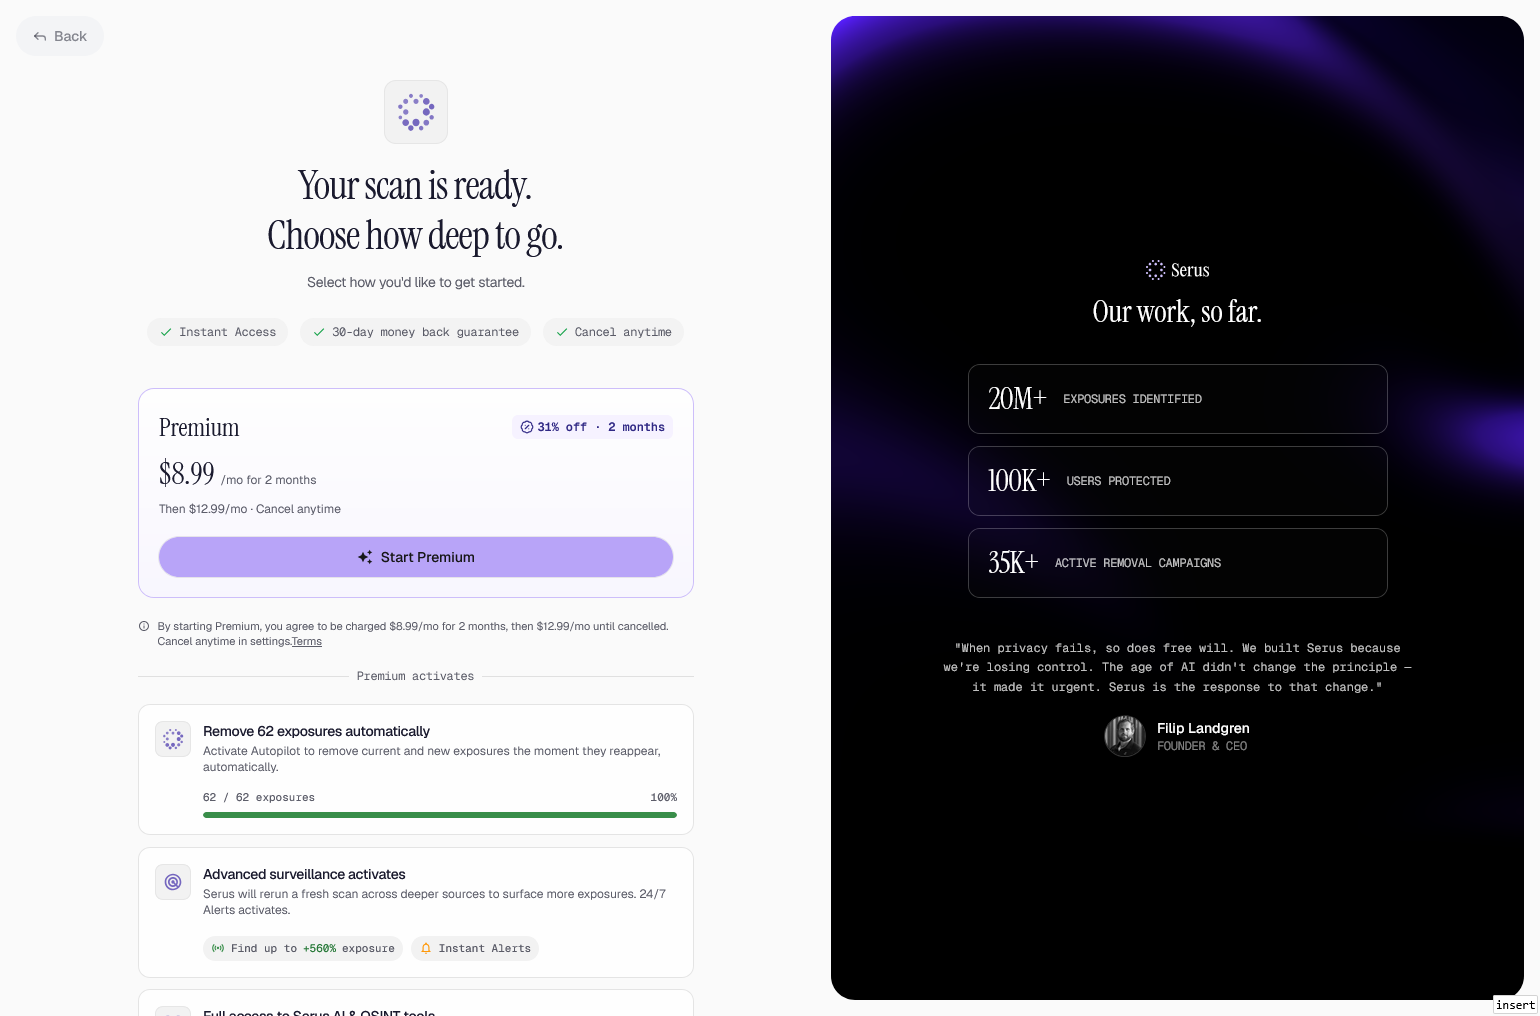1540x1016 pixels.
Task: Click the Find up to +560% exposure chip
Action: coord(303,948)
